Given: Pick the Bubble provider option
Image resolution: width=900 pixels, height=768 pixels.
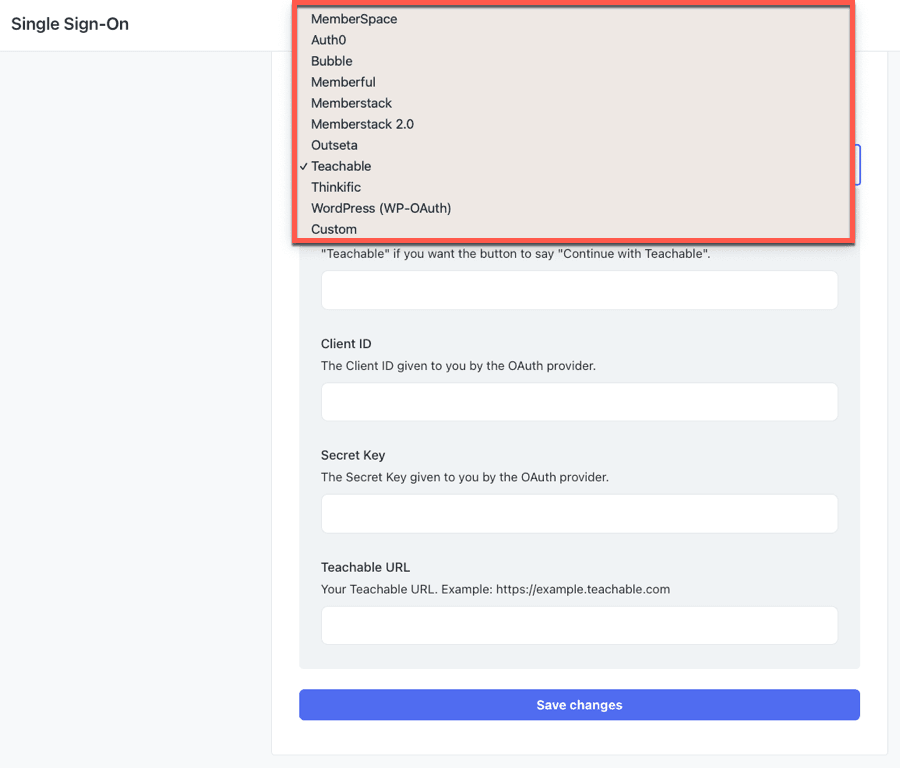Looking at the screenshot, I should pos(332,61).
